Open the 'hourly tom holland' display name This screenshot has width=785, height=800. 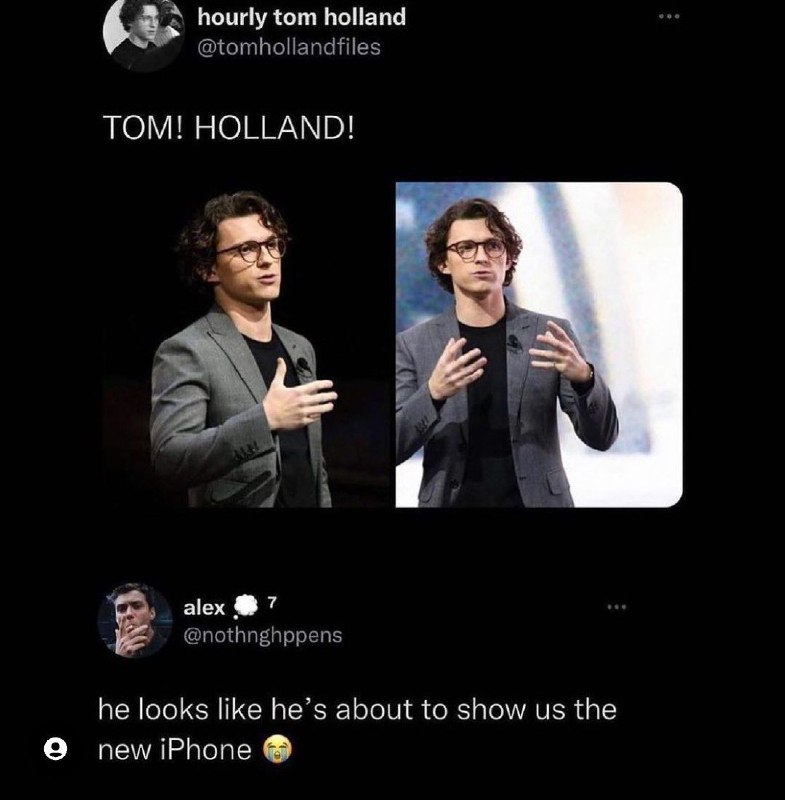click(301, 17)
